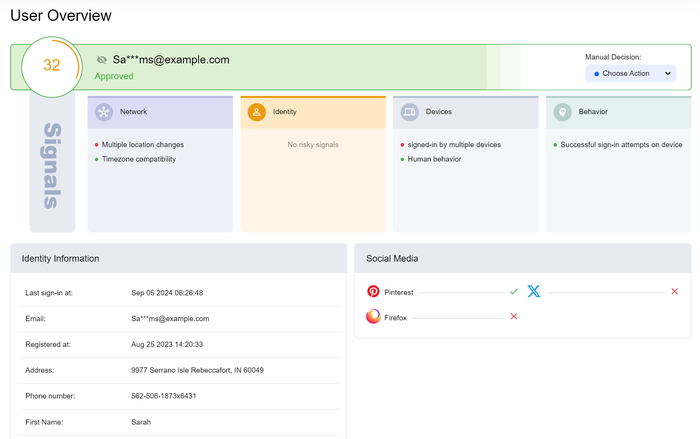Viewport: 700px width, 439px height.
Task: Open the Choose Action dropdown
Action: 630,74
